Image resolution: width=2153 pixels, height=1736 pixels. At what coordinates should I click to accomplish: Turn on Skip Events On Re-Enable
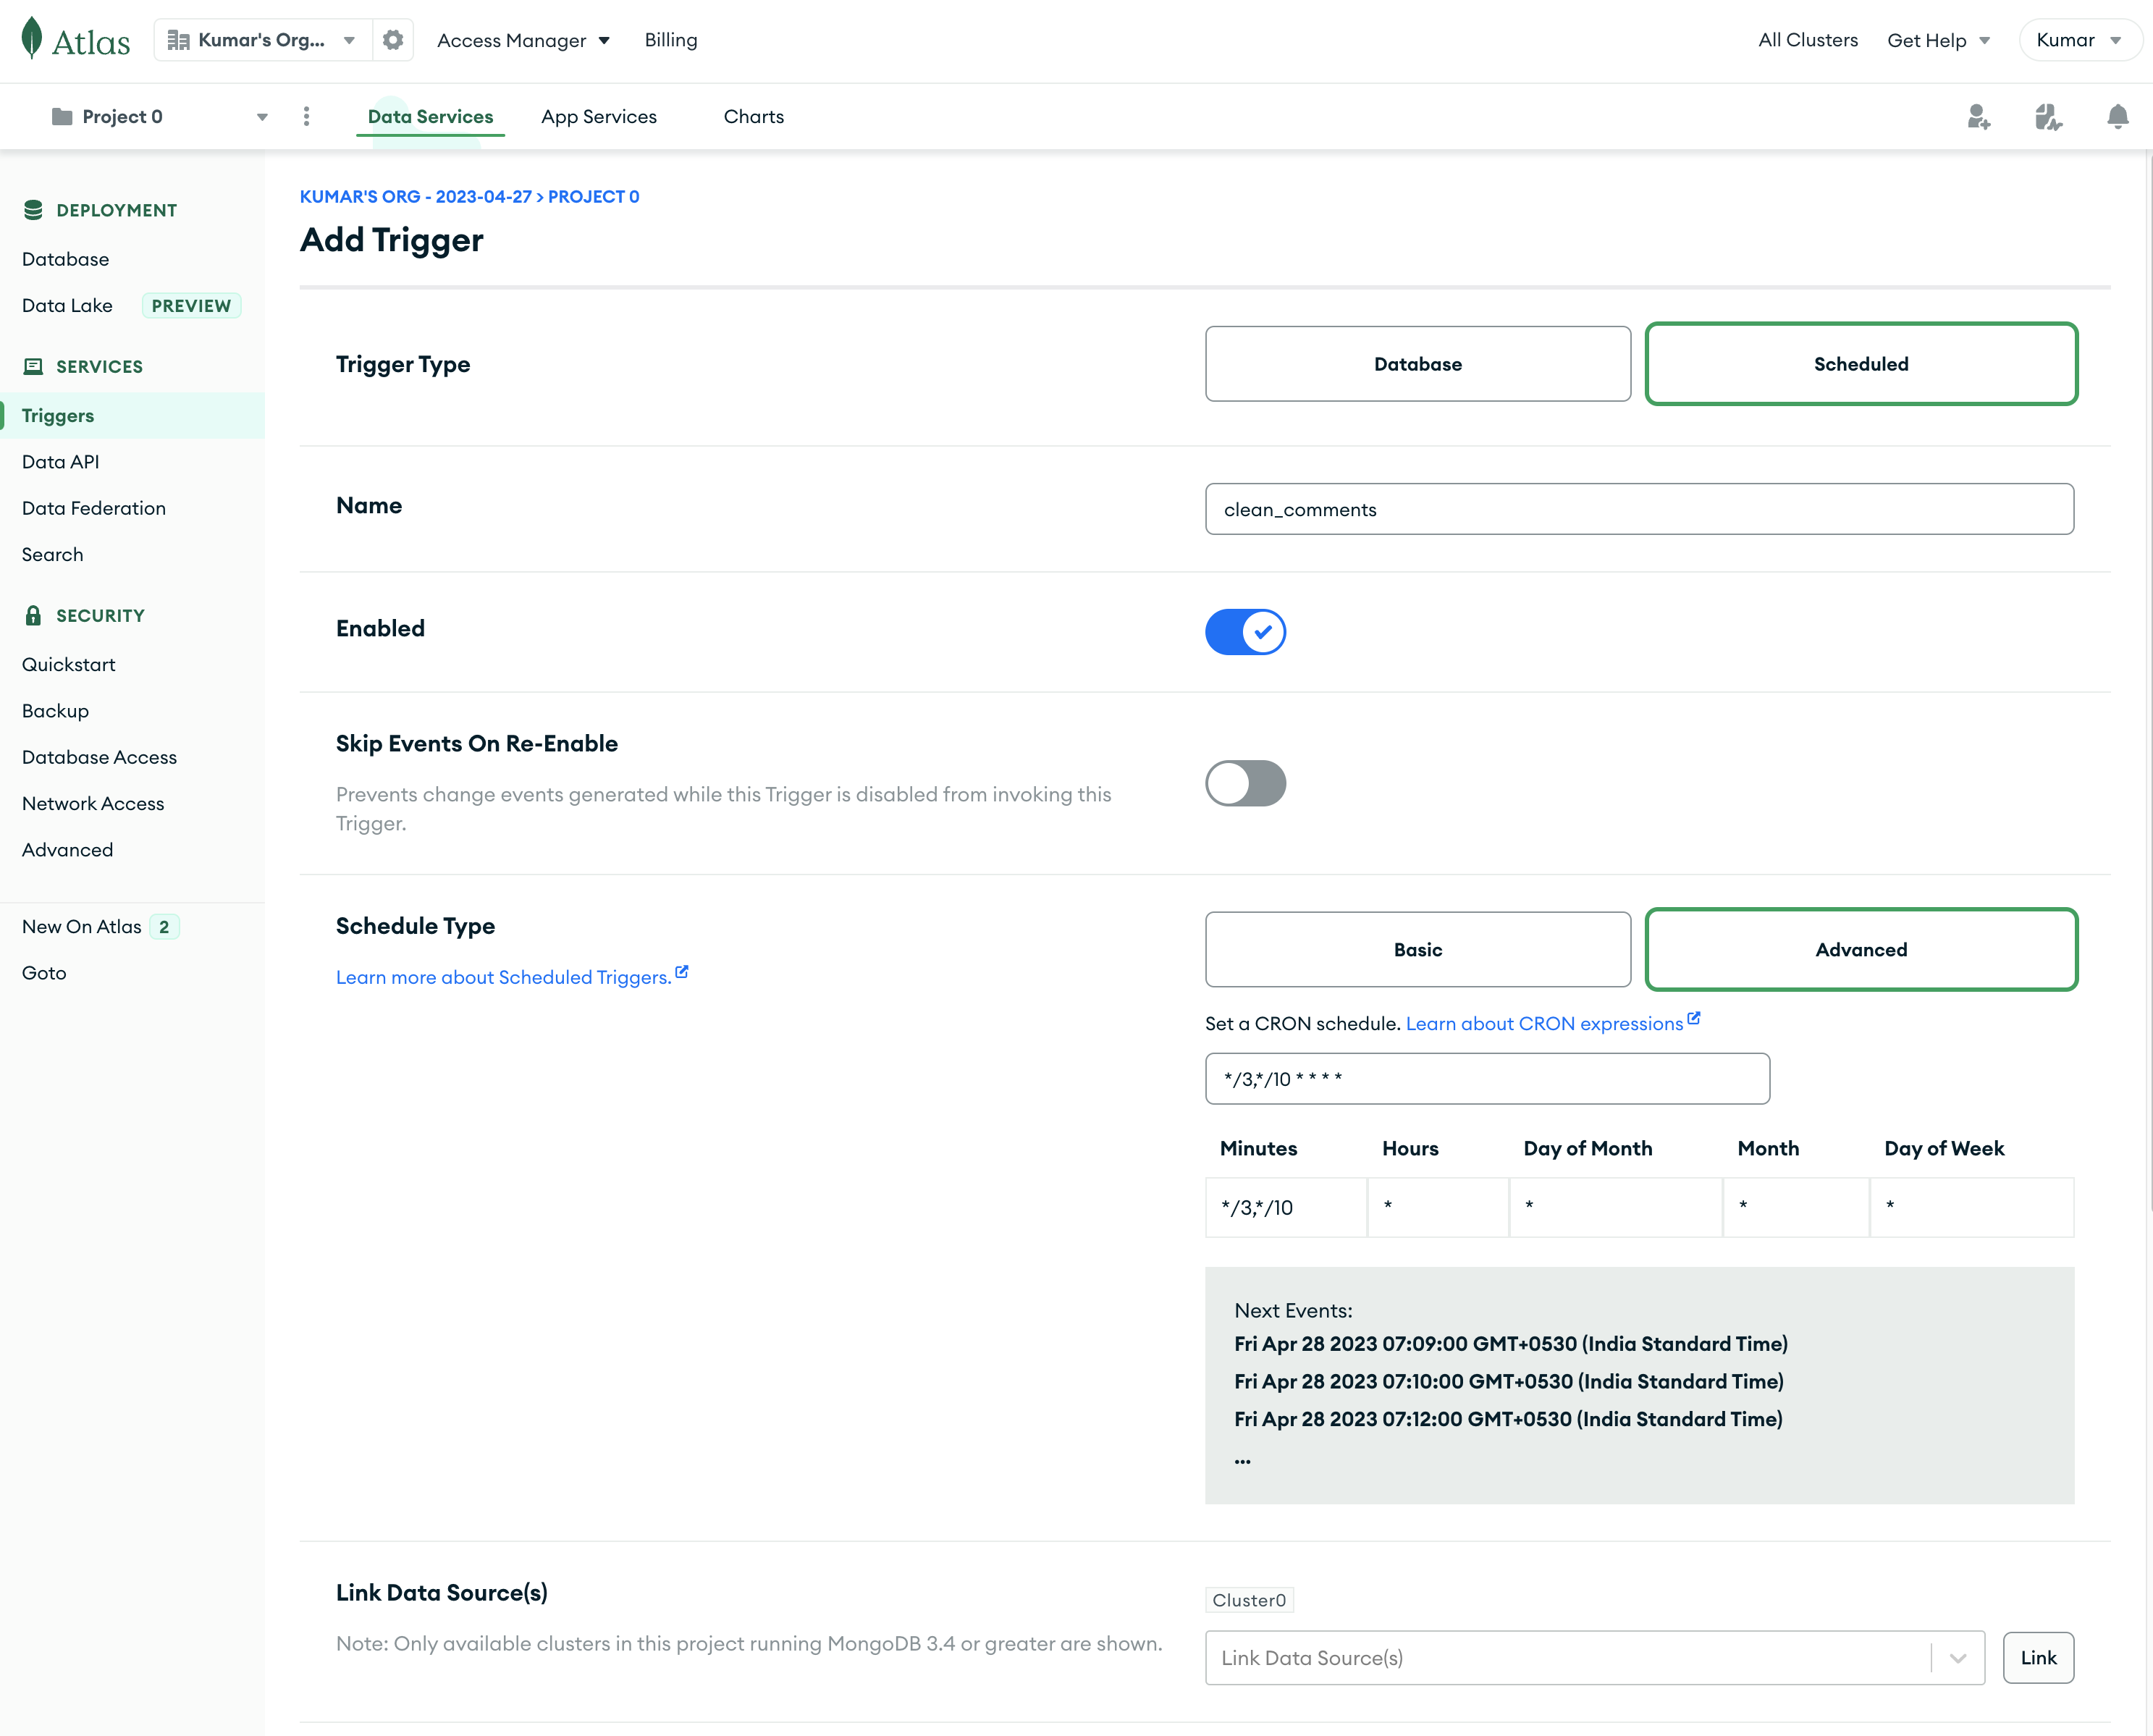point(1245,783)
